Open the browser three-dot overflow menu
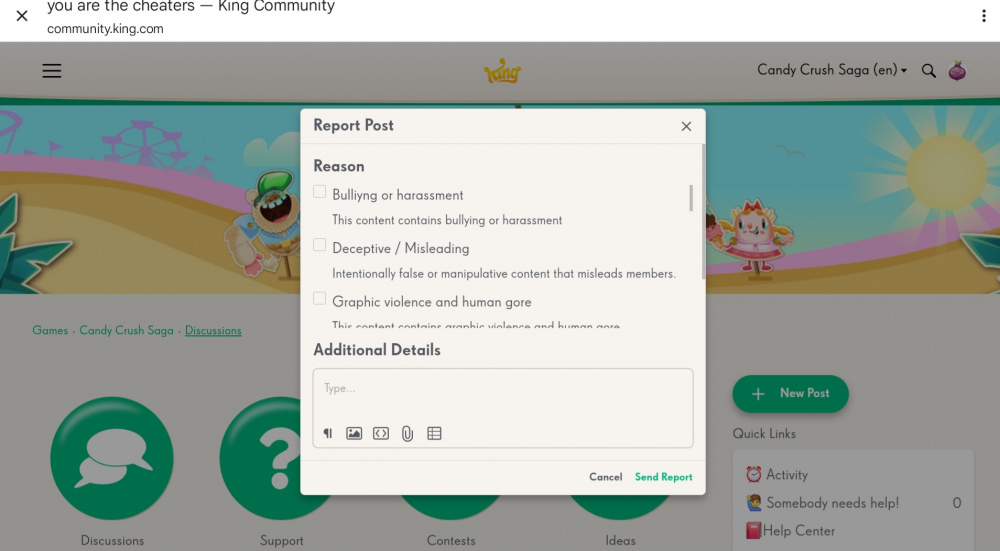This screenshot has height=551, width=1000. (x=983, y=16)
